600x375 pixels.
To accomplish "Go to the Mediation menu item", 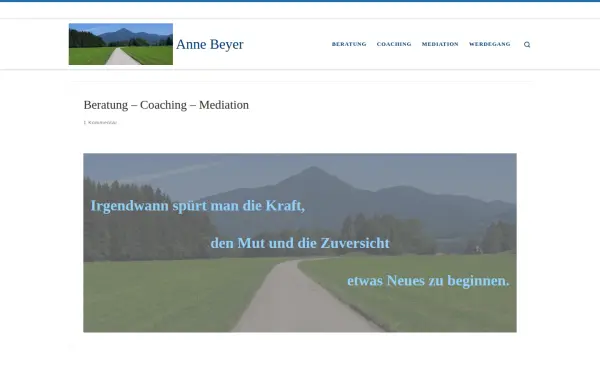I will pyautogui.click(x=440, y=44).
